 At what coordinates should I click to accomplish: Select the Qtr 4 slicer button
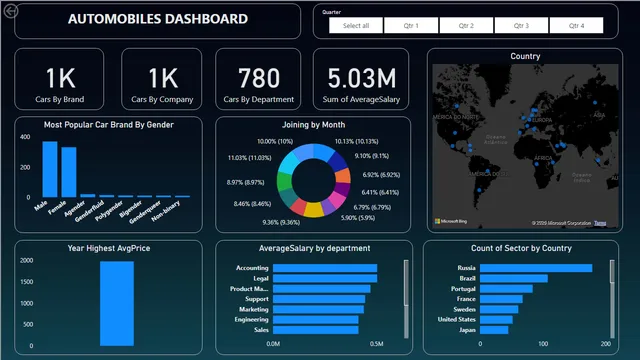(x=576, y=25)
